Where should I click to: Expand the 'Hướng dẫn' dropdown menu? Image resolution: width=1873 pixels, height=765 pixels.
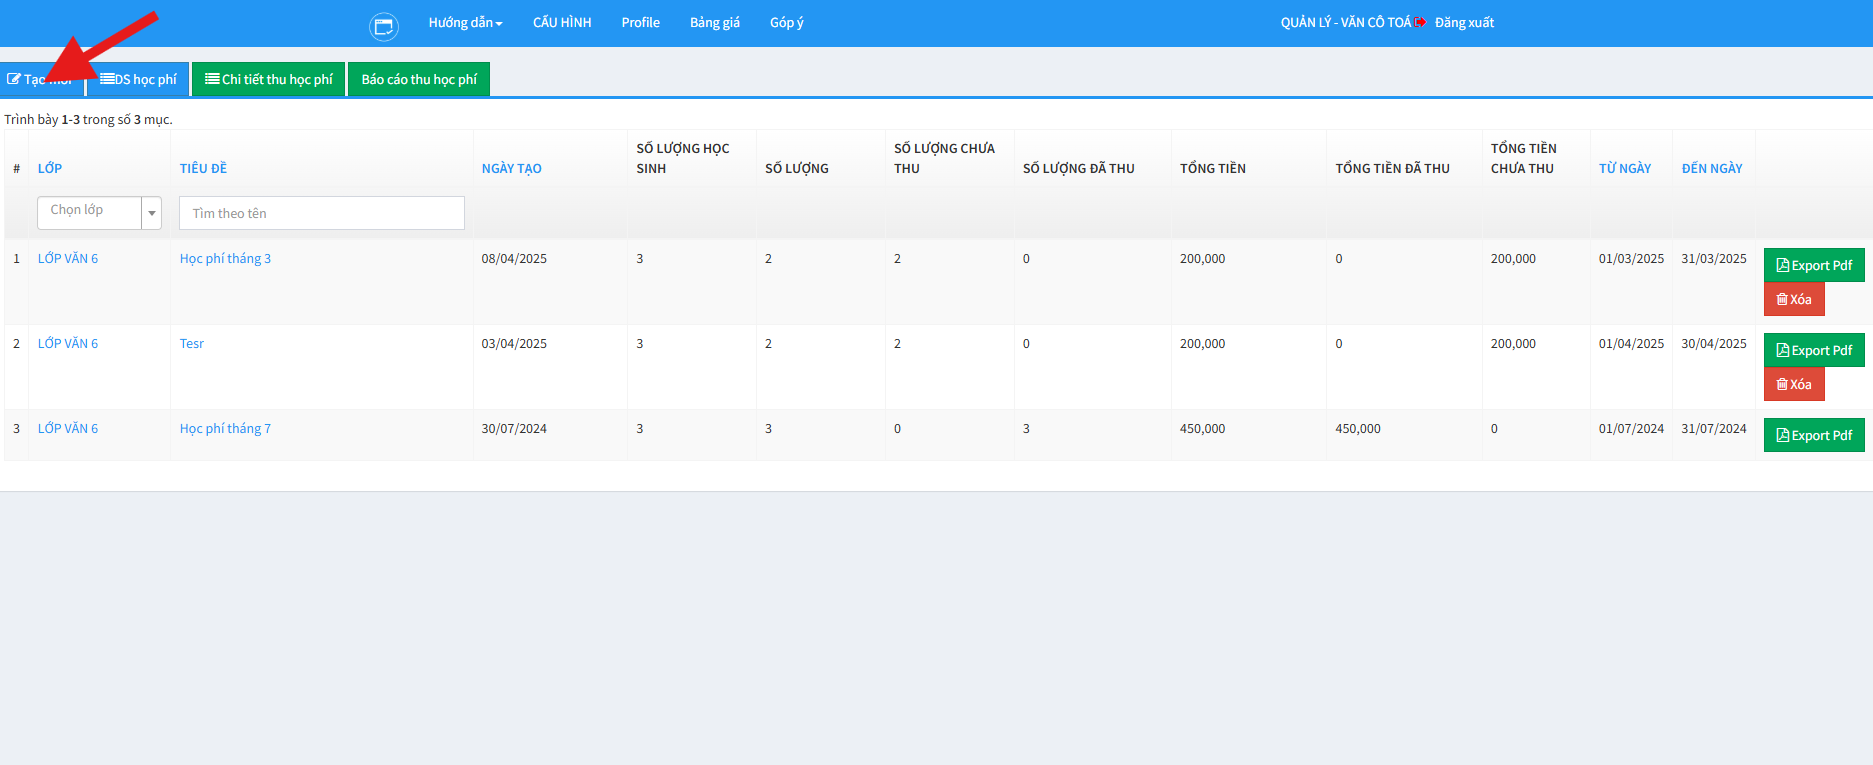tap(465, 22)
